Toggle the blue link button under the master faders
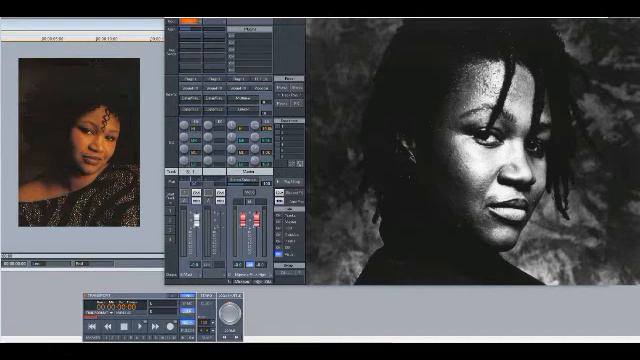The width and height of the screenshot is (640, 360). click(x=250, y=264)
